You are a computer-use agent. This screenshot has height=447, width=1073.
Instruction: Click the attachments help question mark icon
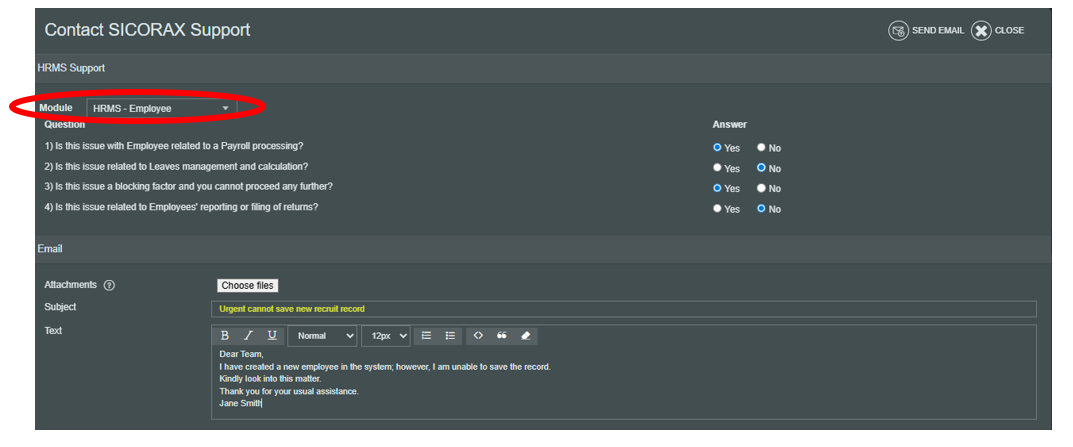109,286
